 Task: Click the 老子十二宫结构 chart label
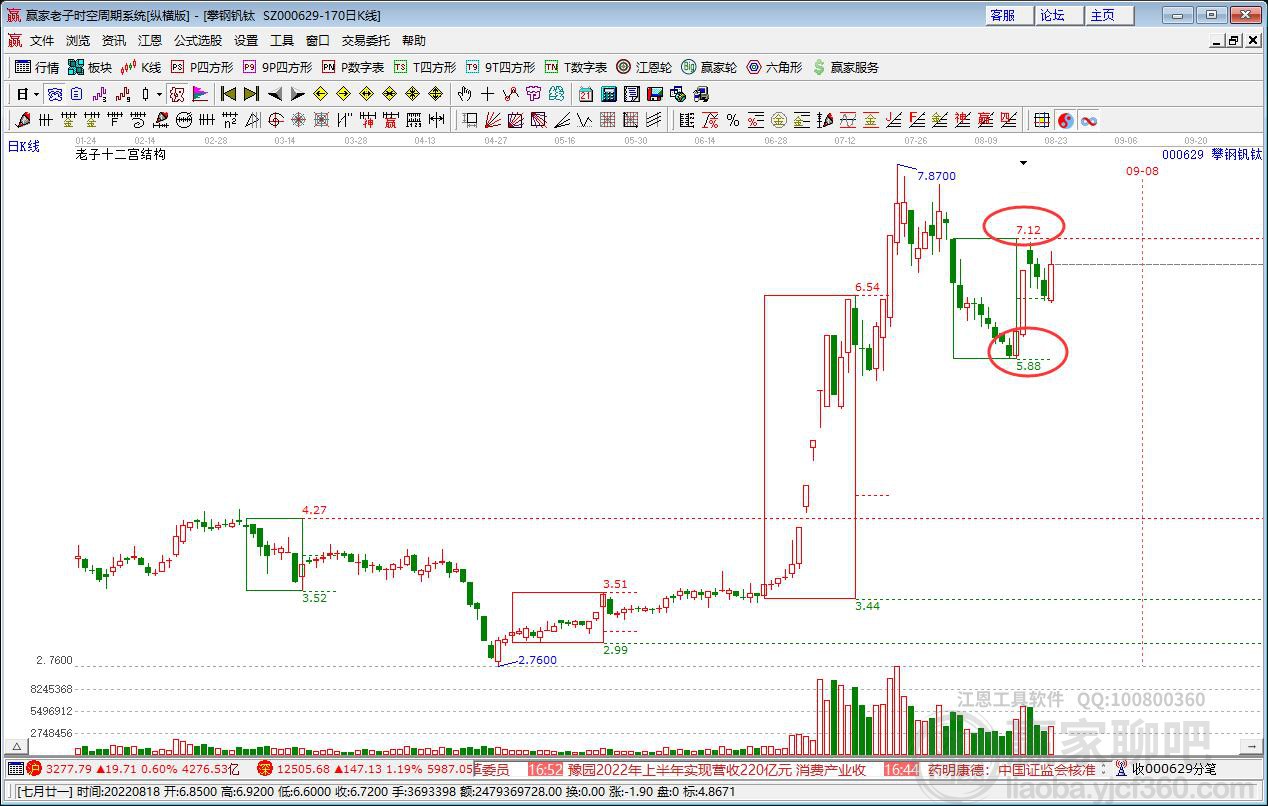[121, 155]
